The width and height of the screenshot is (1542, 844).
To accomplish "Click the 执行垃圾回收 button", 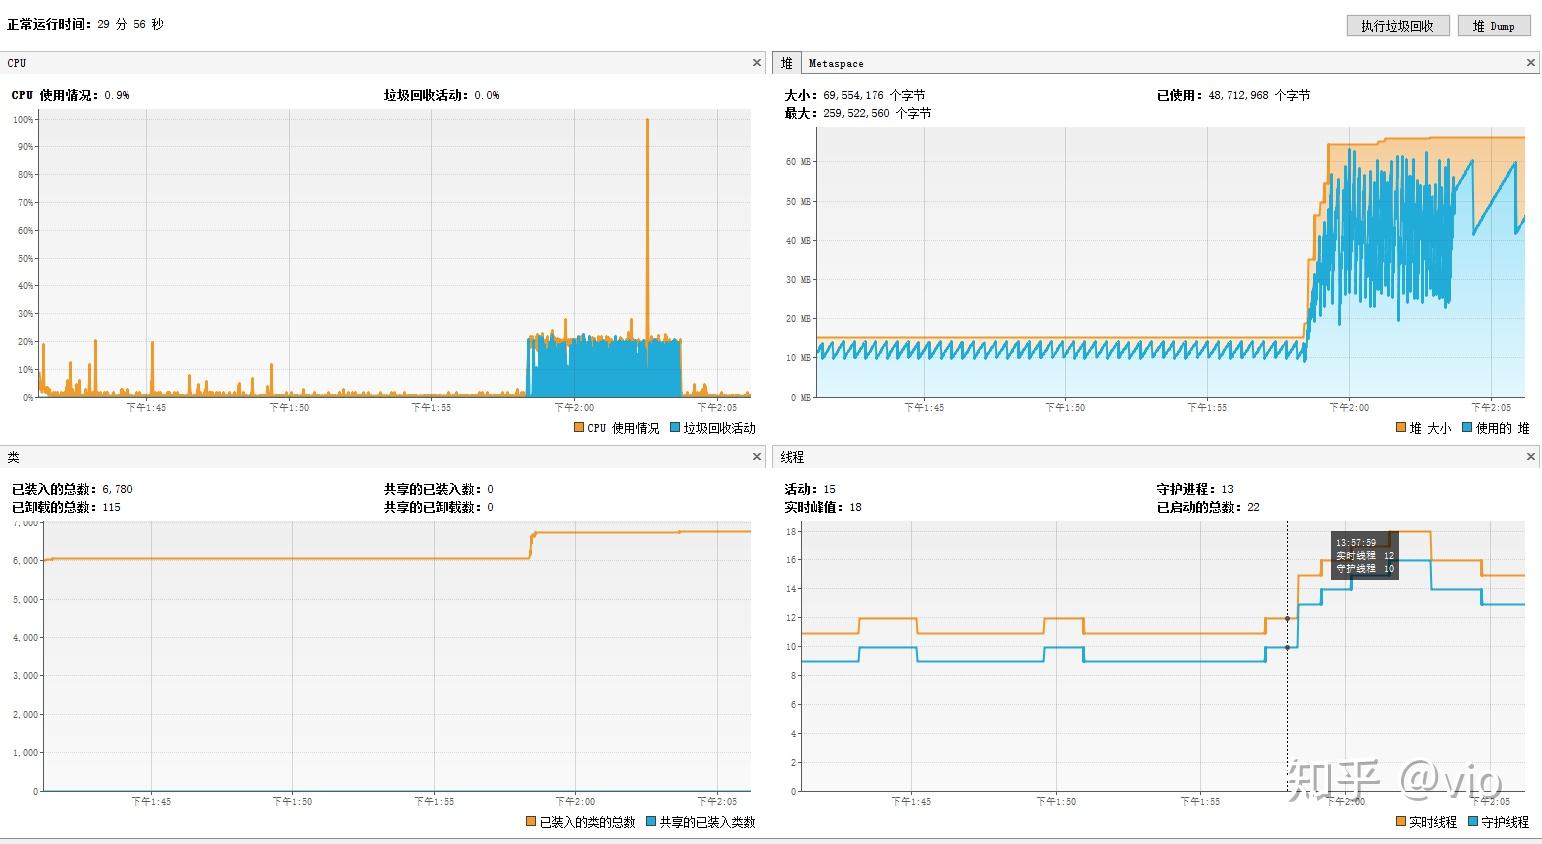I will [1398, 25].
